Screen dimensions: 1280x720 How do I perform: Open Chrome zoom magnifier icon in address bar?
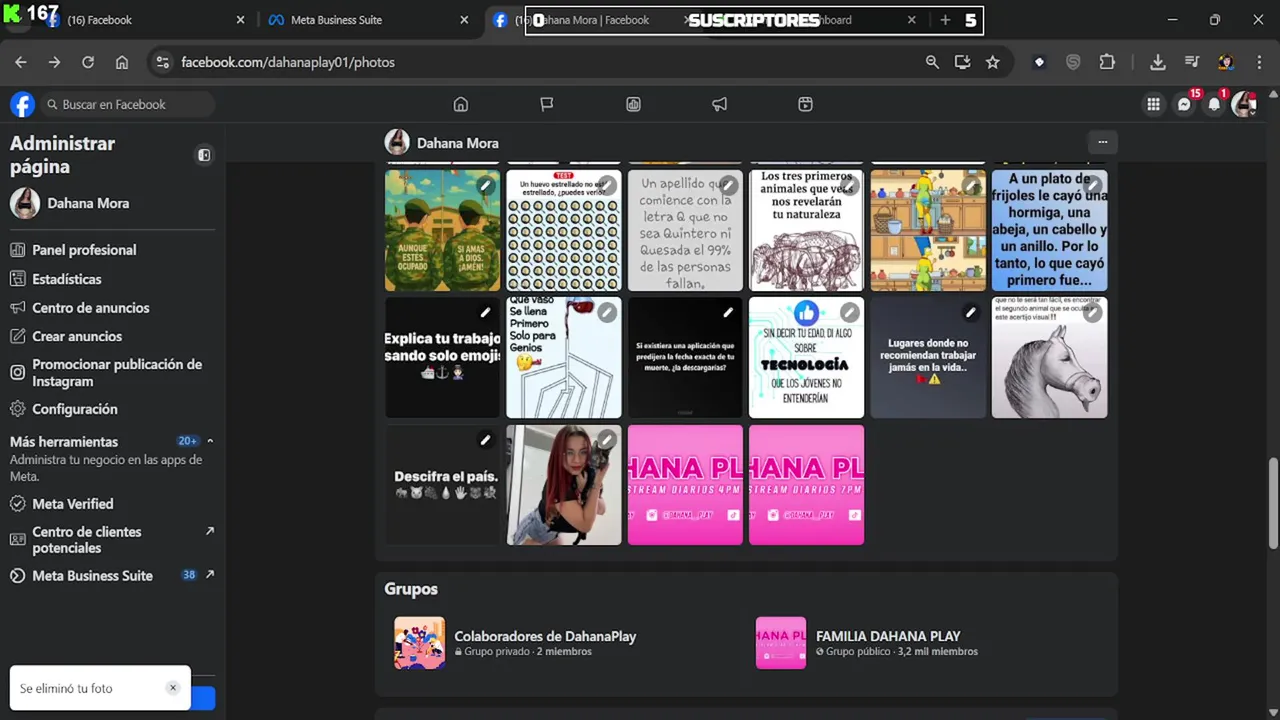tap(932, 62)
